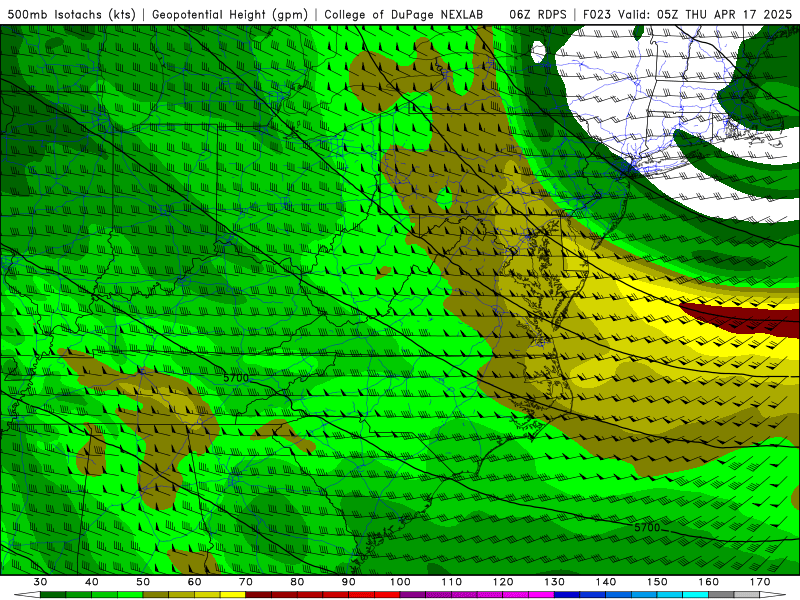The height and width of the screenshot is (600, 800).
Task: Click the "160" color bar label
Action: 709,582
